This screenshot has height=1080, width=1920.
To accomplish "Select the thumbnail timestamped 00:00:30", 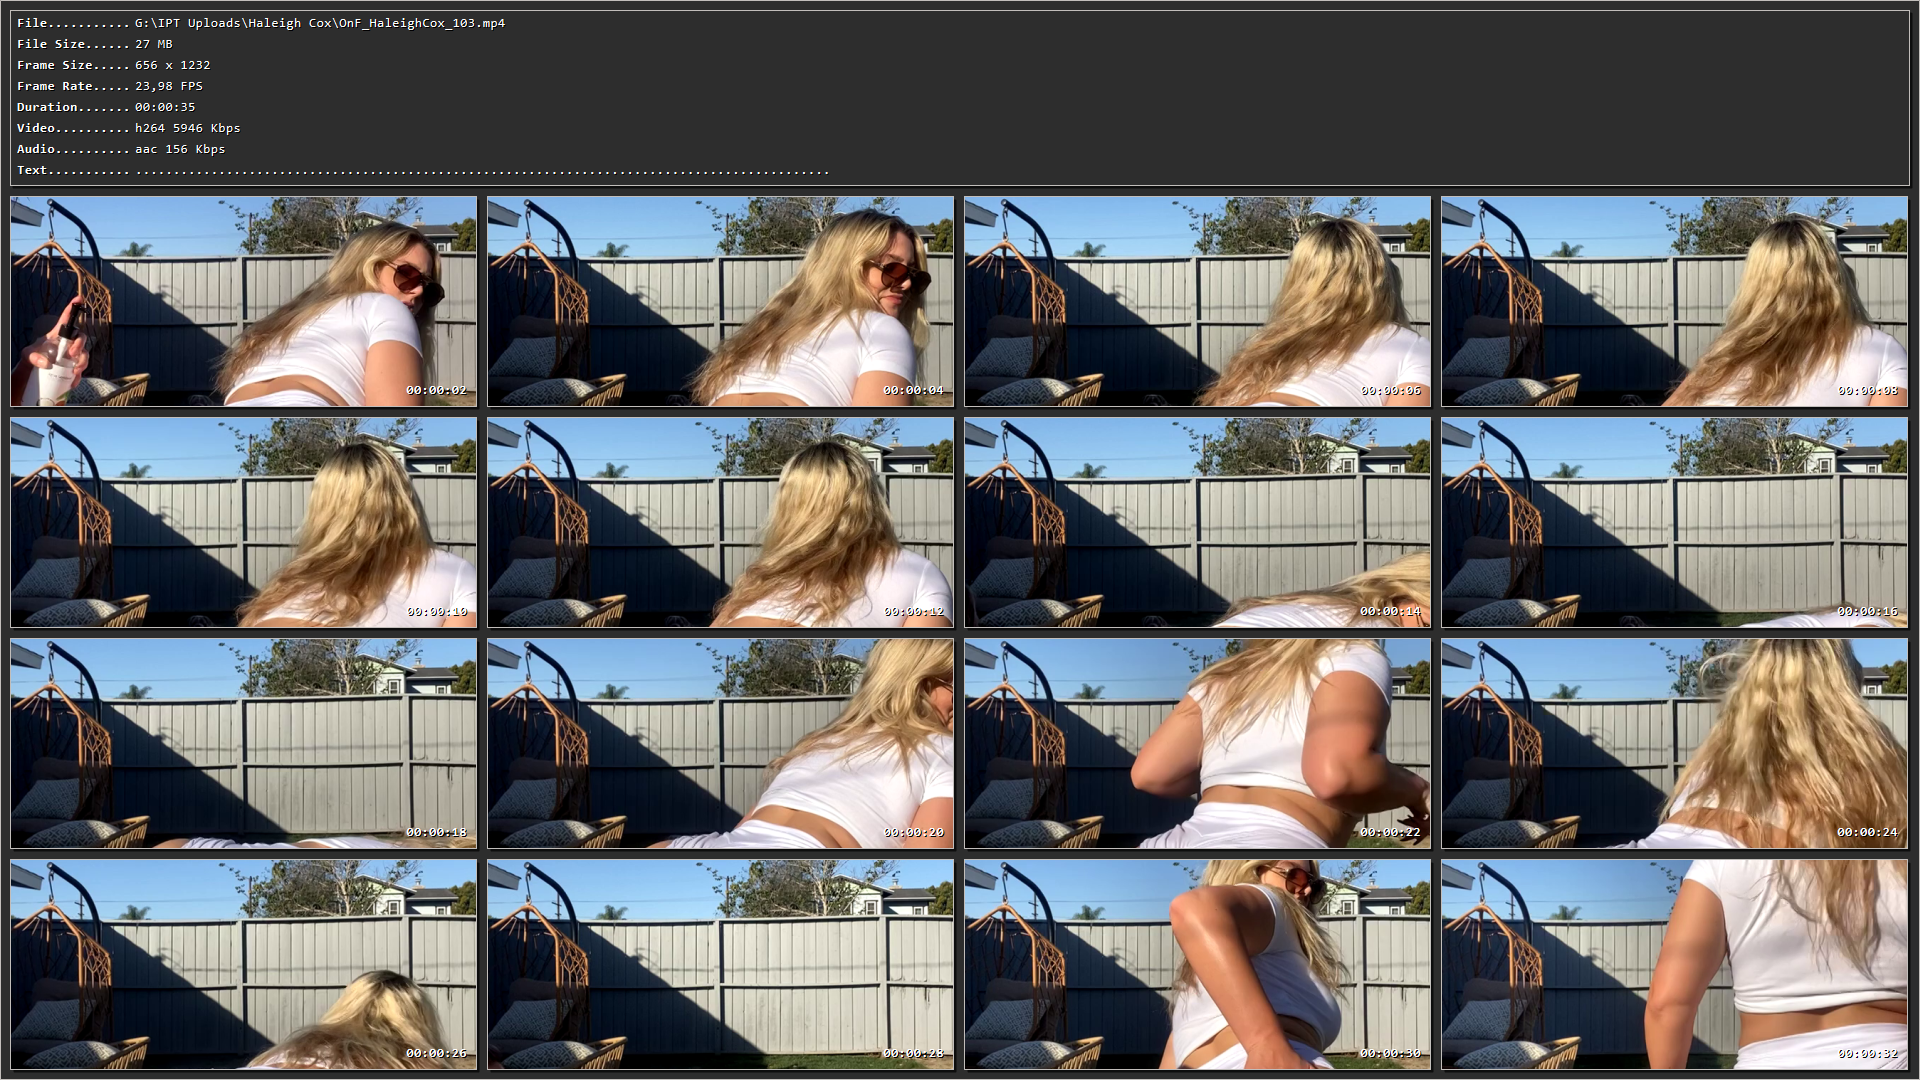I will (x=1198, y=964).
